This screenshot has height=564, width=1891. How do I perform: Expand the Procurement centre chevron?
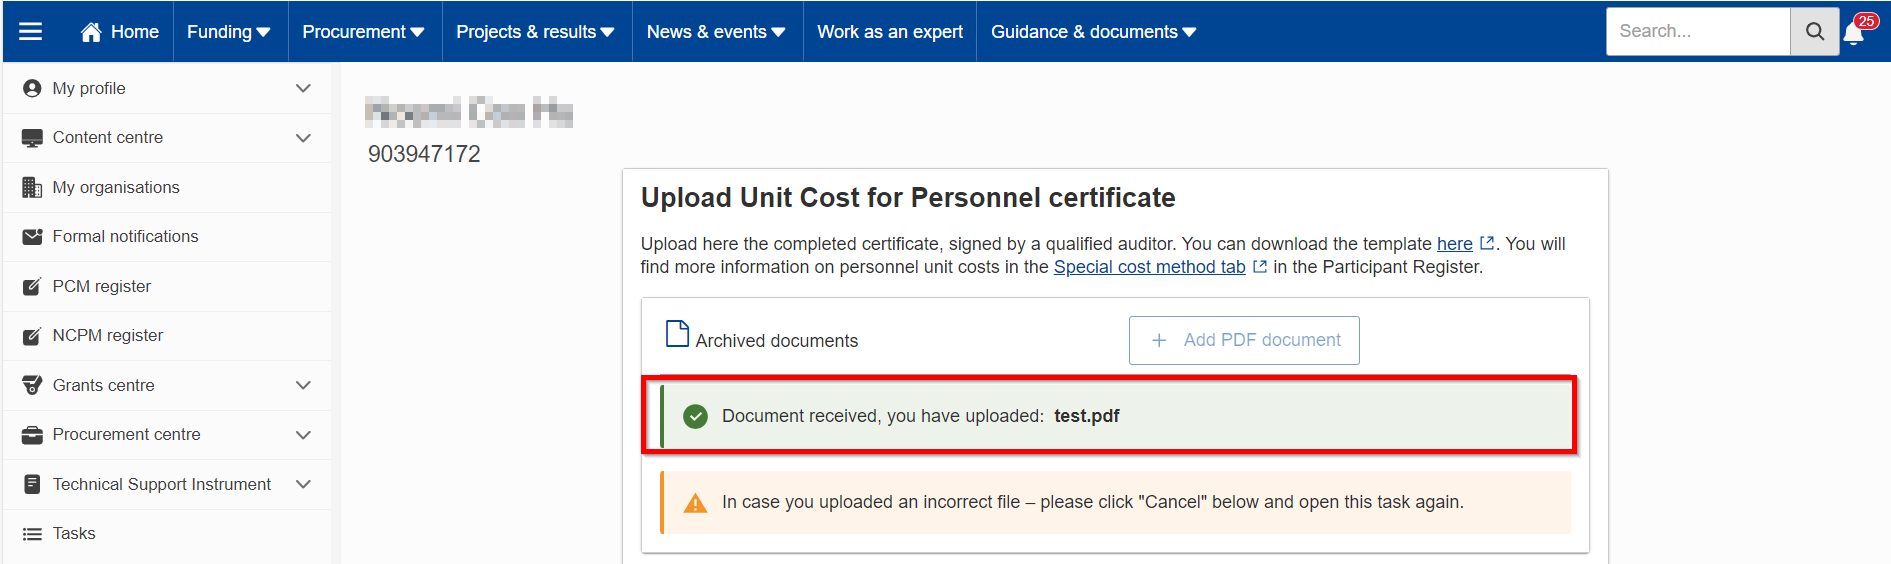(x=303, y=435)
